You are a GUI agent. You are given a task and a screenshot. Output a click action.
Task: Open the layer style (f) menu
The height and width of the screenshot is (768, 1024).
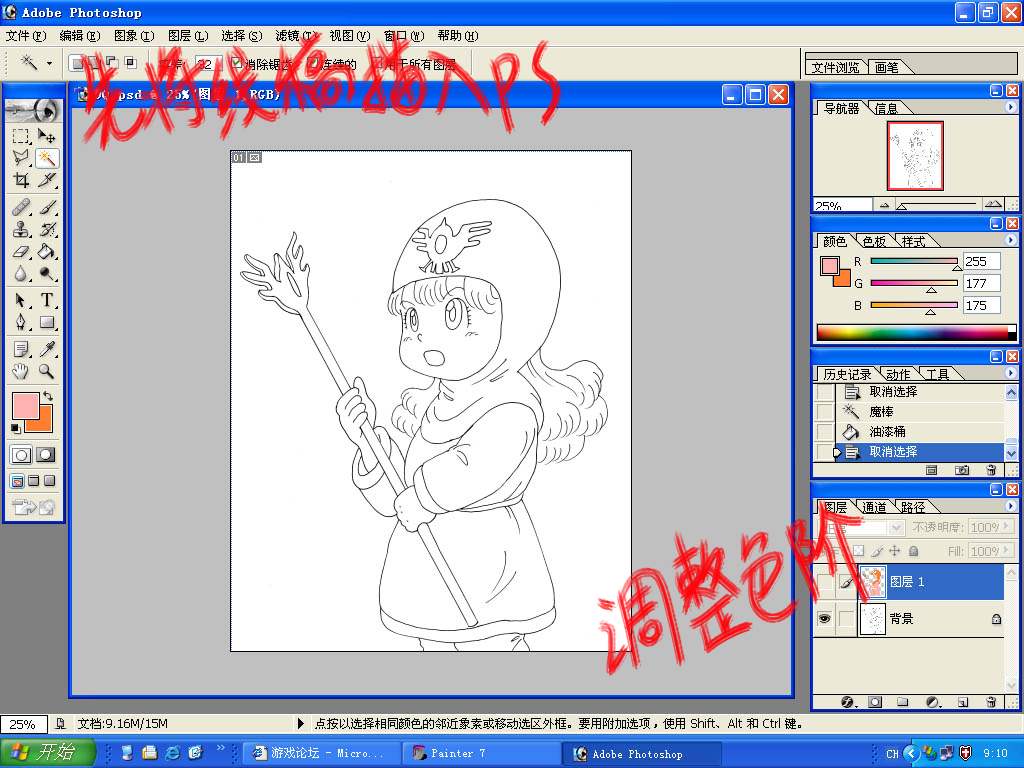(x=848, y=702)
